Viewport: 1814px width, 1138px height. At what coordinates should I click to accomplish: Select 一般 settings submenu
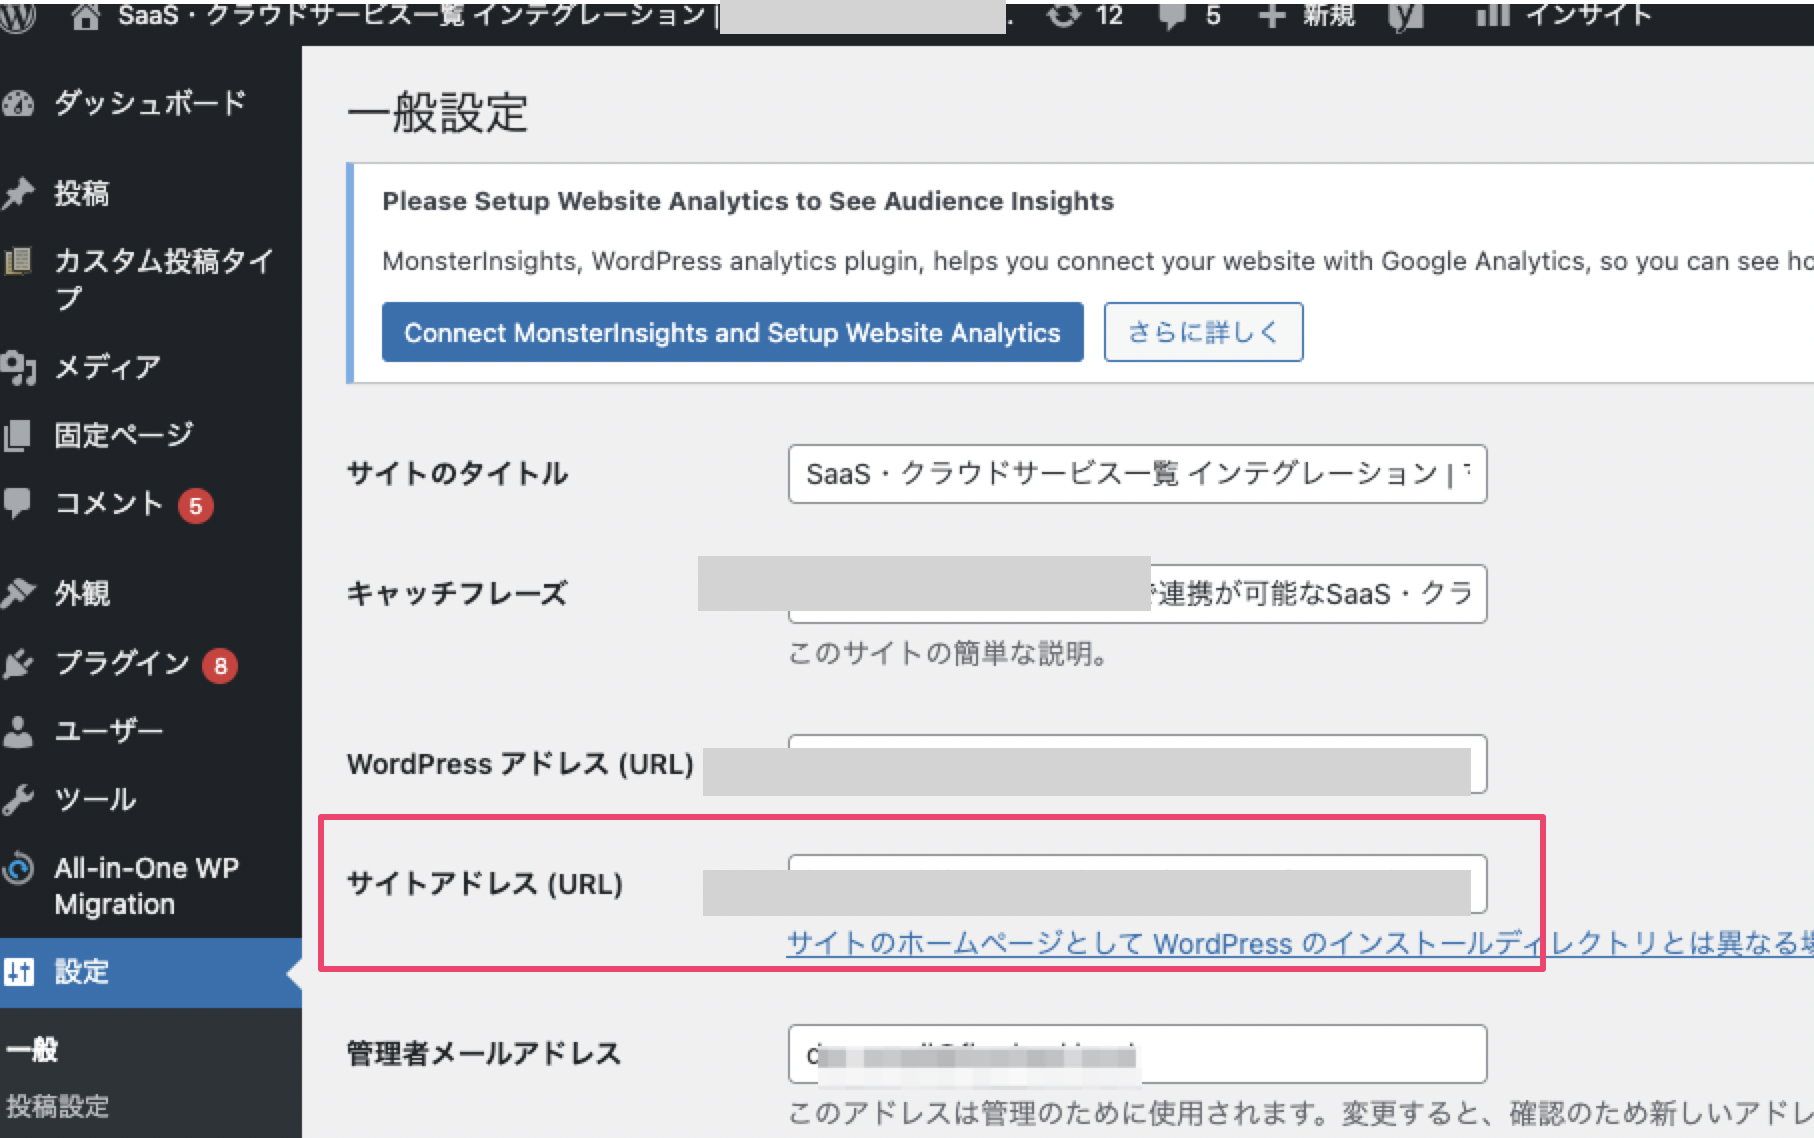pyautogui.click(x=33, y=1050)
